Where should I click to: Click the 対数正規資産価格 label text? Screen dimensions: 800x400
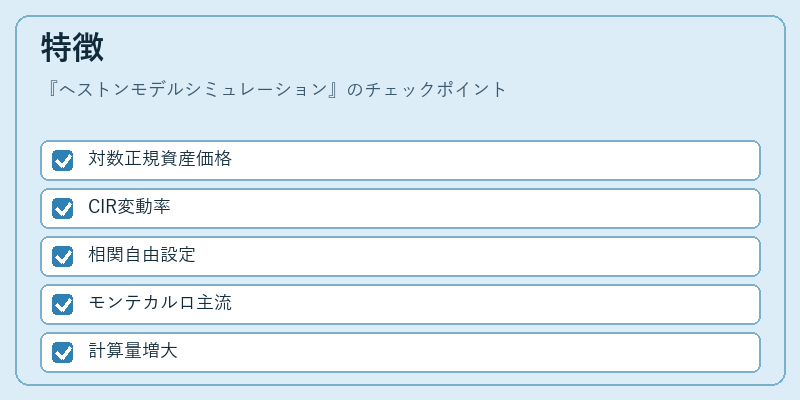click(x=160, y=159)
